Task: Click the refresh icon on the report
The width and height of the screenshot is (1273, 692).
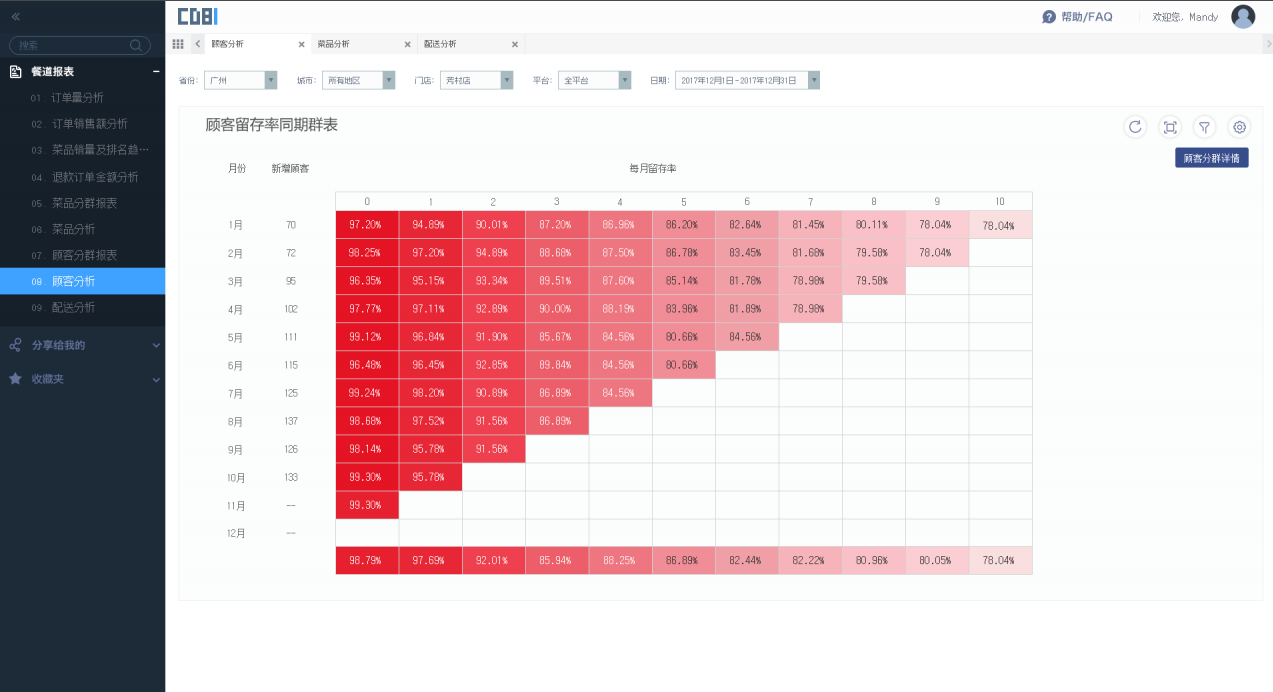Action: pos(1134,127)
